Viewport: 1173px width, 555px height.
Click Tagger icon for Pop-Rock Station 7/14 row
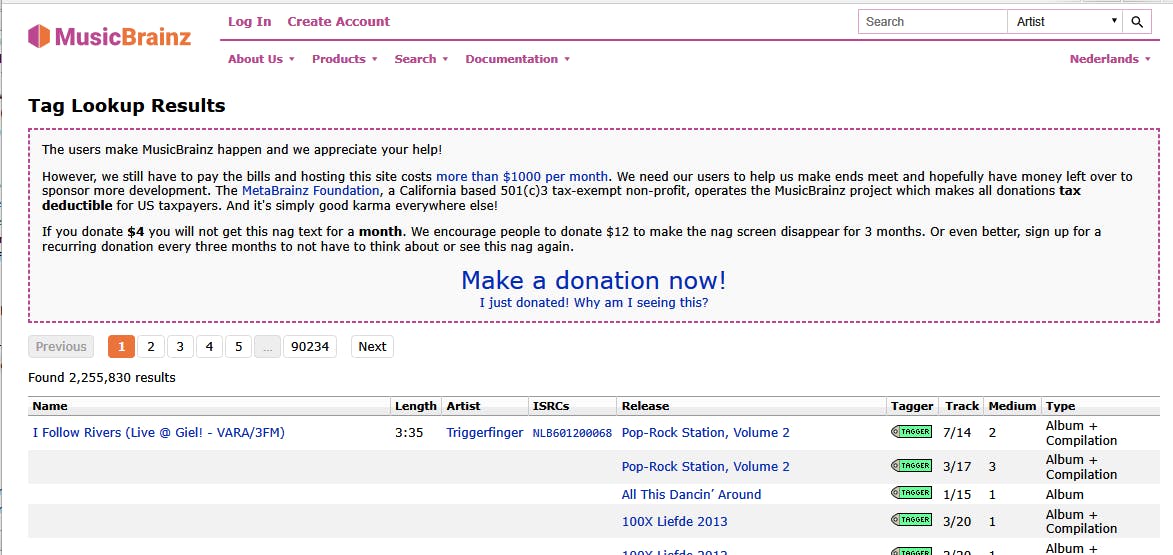pyautogui.click(x=911, y=432)
